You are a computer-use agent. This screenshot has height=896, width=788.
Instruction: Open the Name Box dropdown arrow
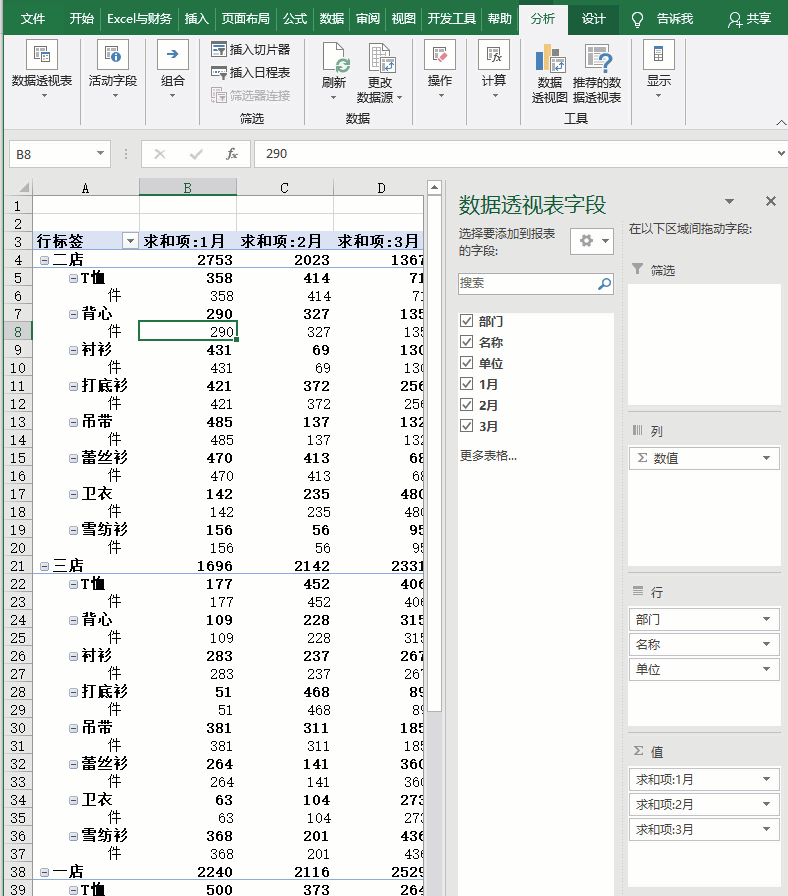pyautogui.click(x=100, y=153)
